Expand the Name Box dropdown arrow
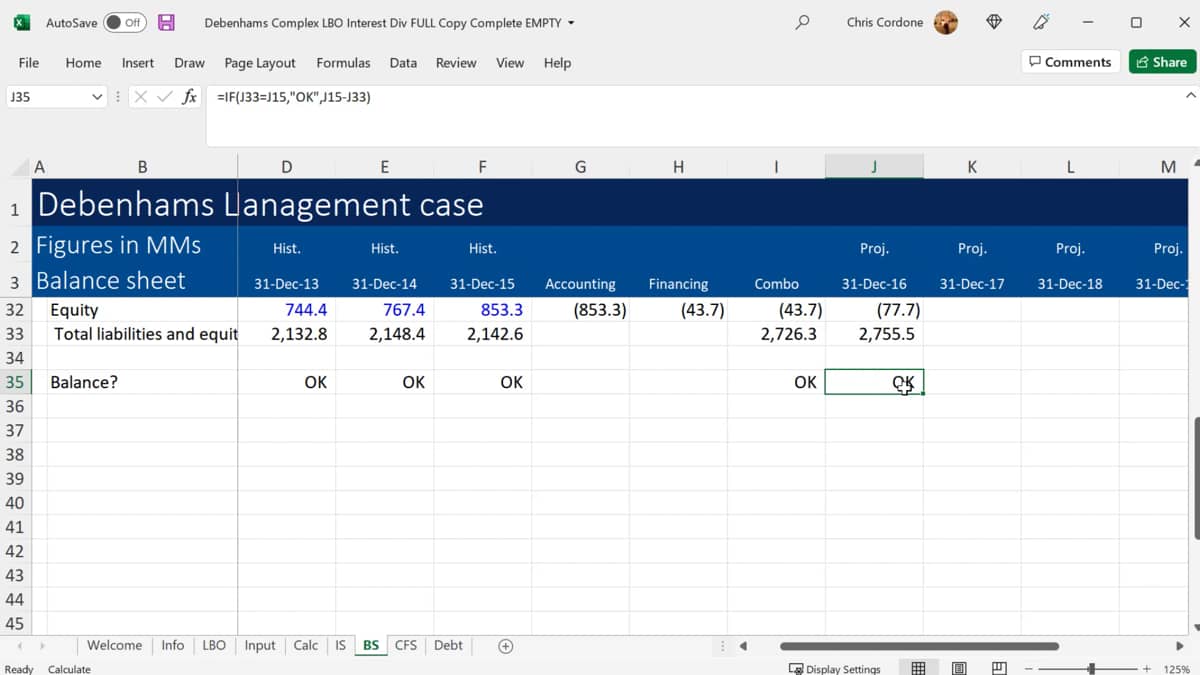1200x675 pixels. [97, 97]
